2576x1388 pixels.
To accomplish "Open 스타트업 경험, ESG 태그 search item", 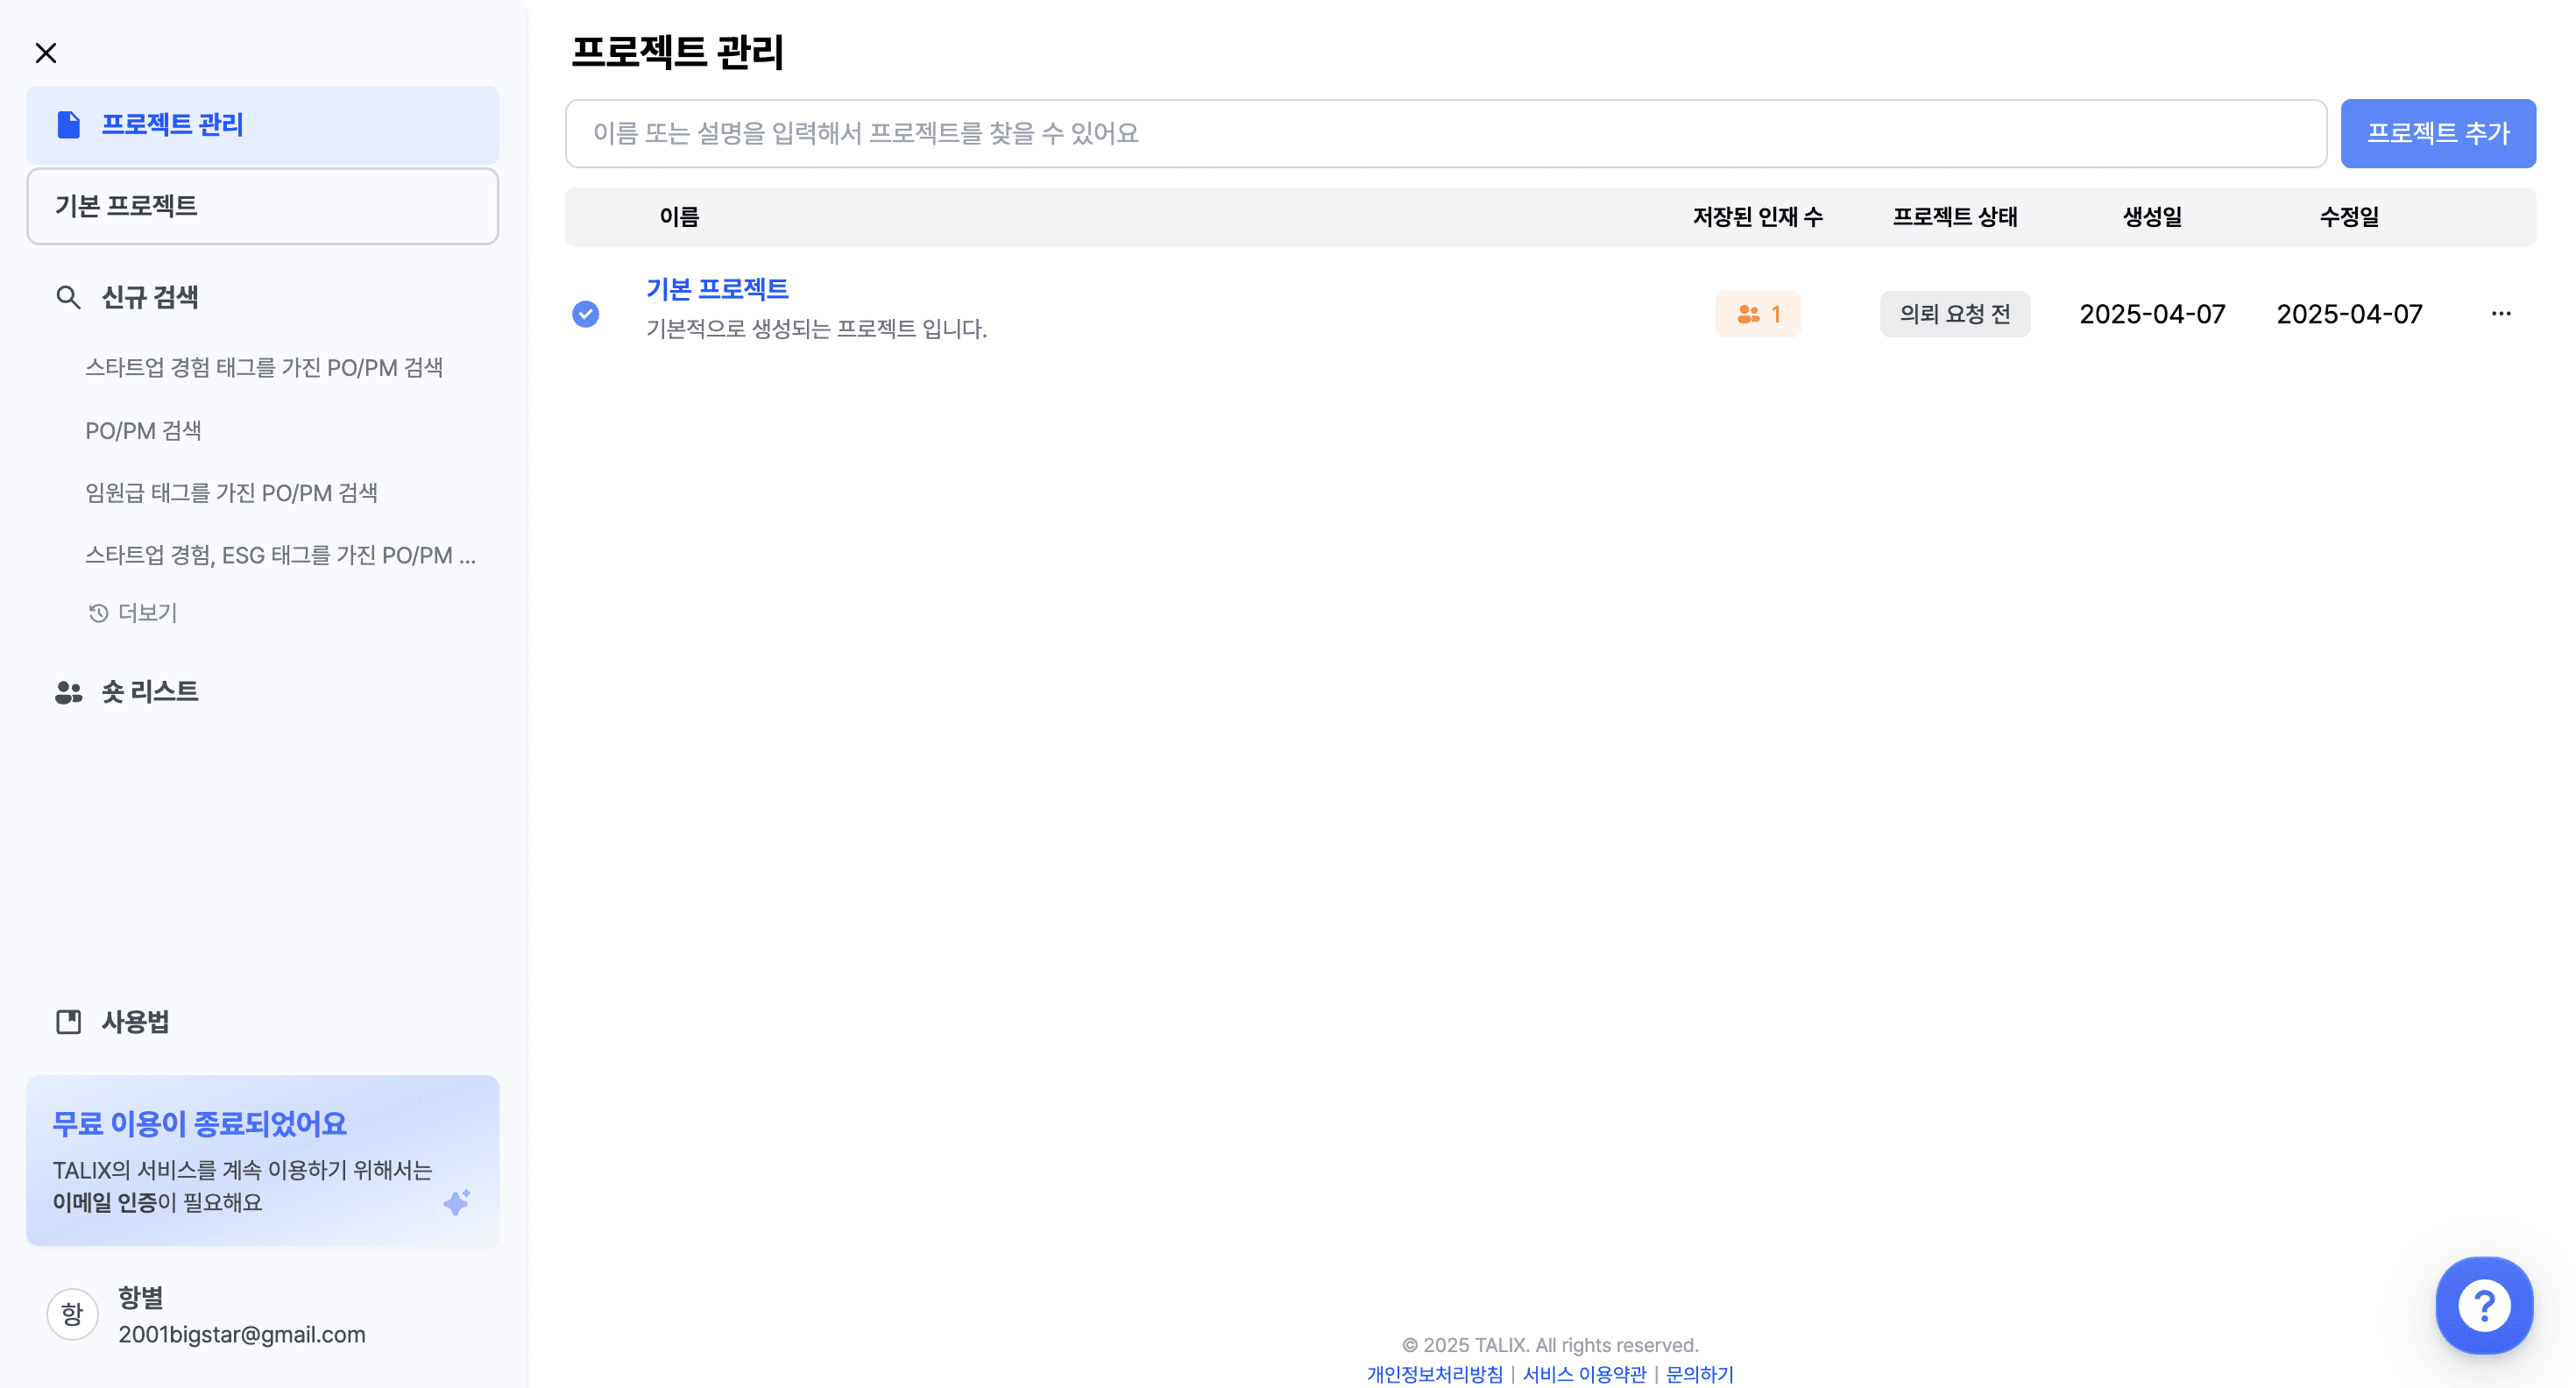I will (x=280, y=555).
